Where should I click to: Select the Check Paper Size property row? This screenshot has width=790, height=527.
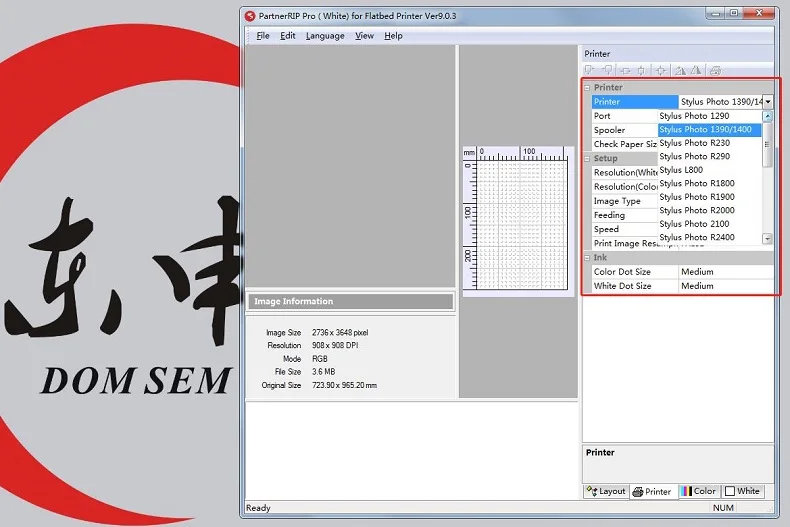[x=625, y=144]
